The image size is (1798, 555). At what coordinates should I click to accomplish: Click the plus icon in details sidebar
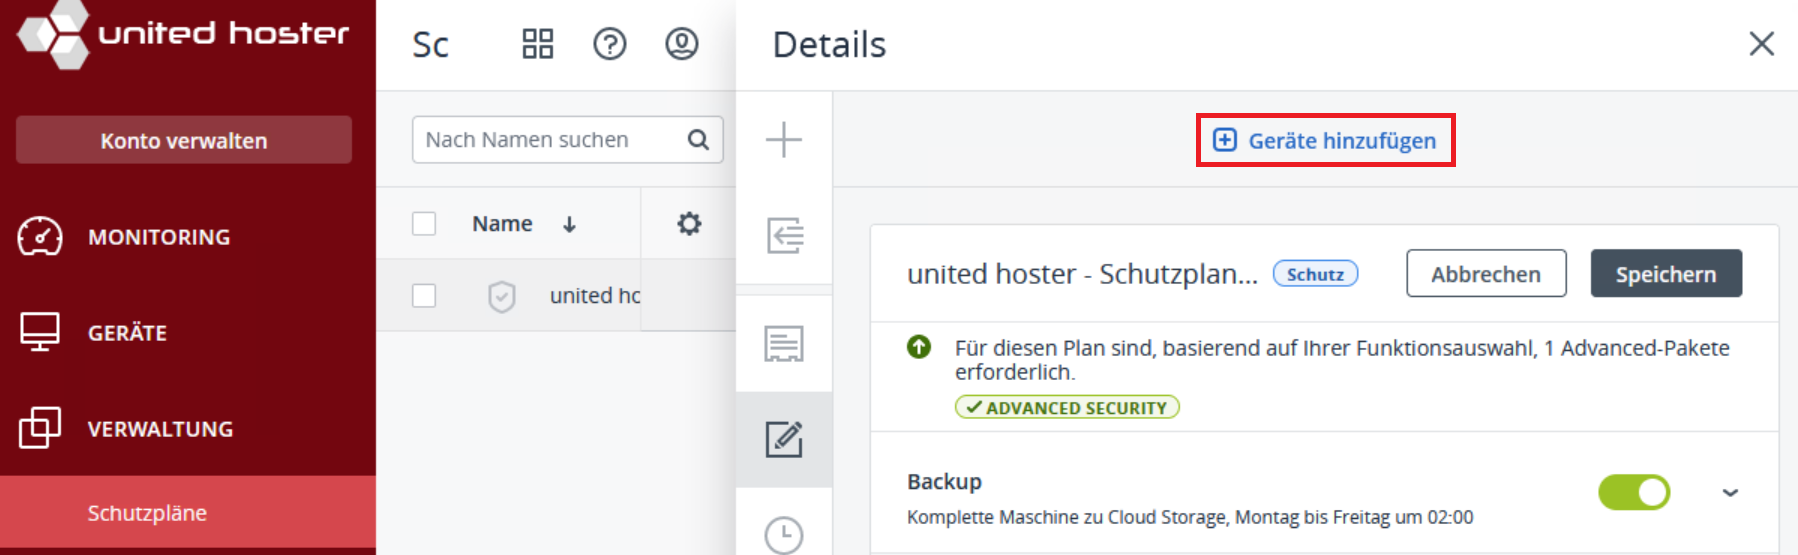784,139
